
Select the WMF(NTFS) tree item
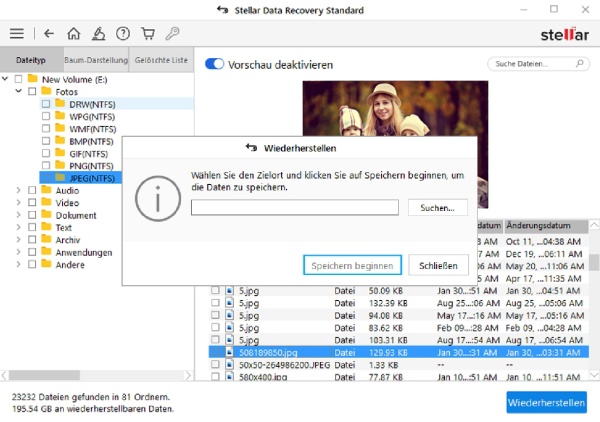92,129
